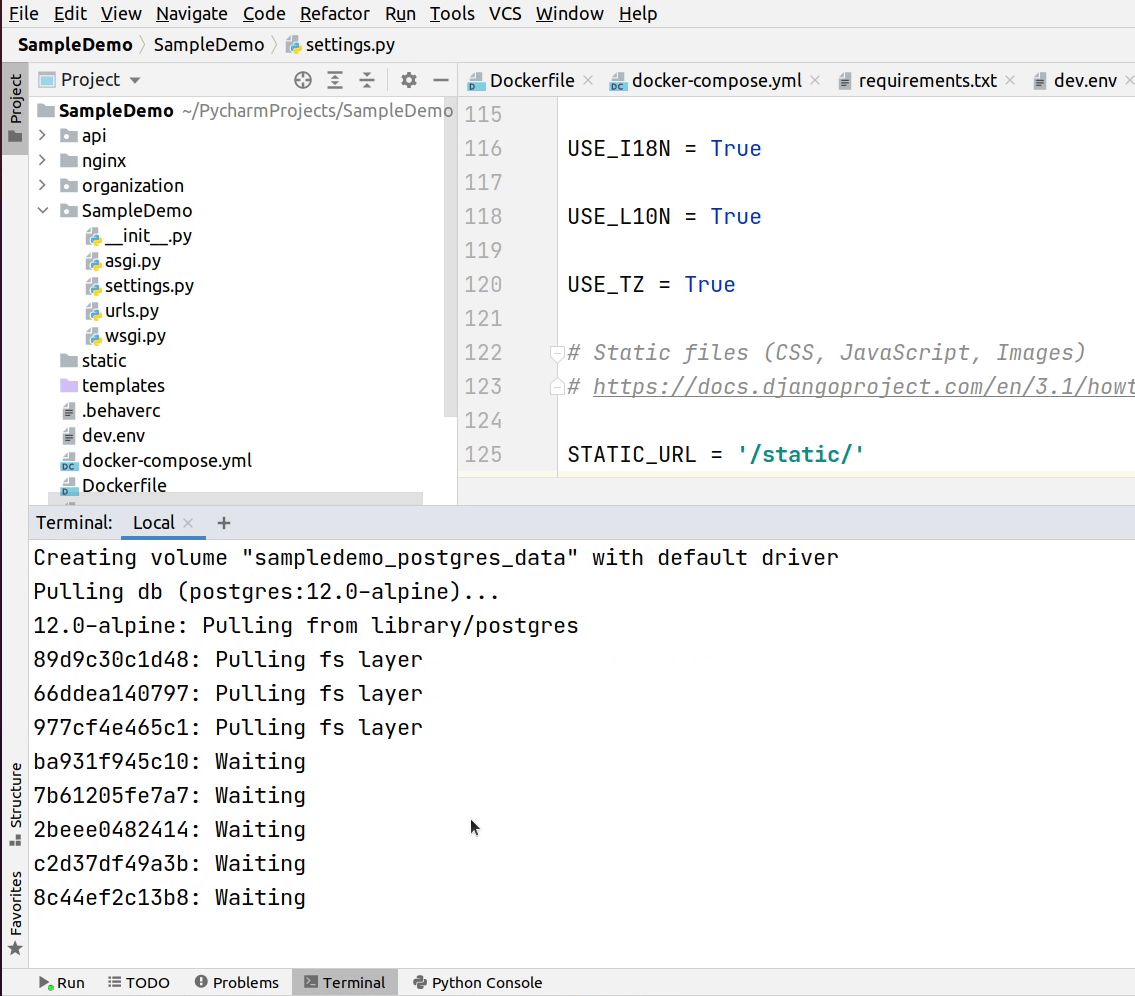Image resolution: width=1135 pixels, height=996 pixels.
Task: Open the Project view dropdown
Action: (x=135, y=80)
